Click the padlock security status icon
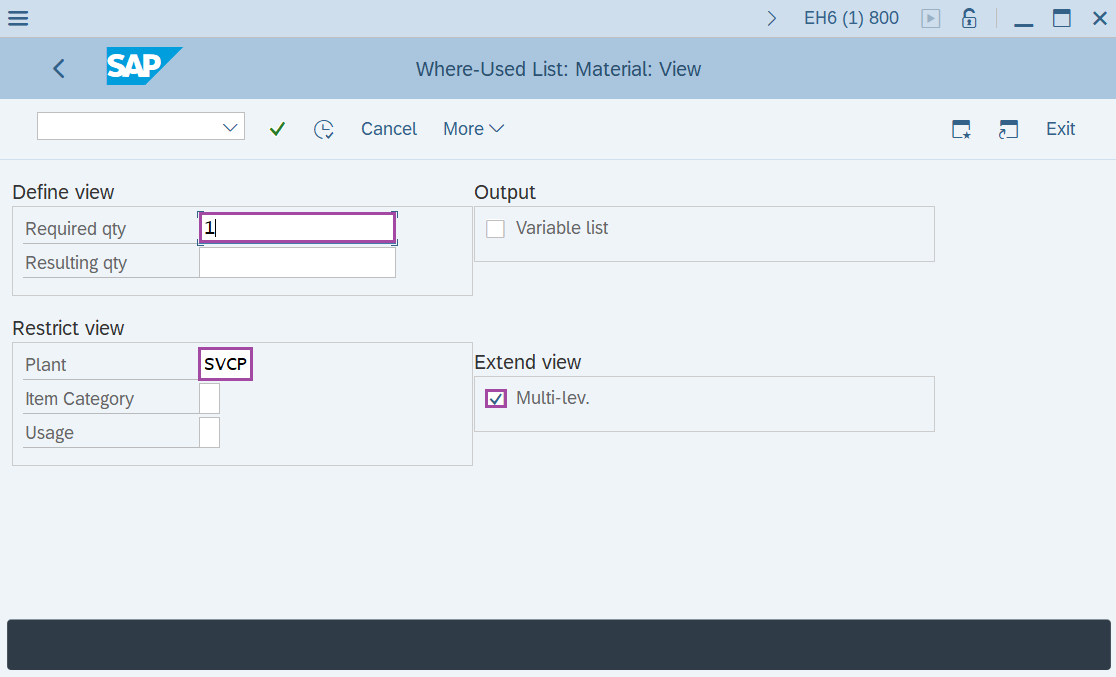 pos(968,17)
